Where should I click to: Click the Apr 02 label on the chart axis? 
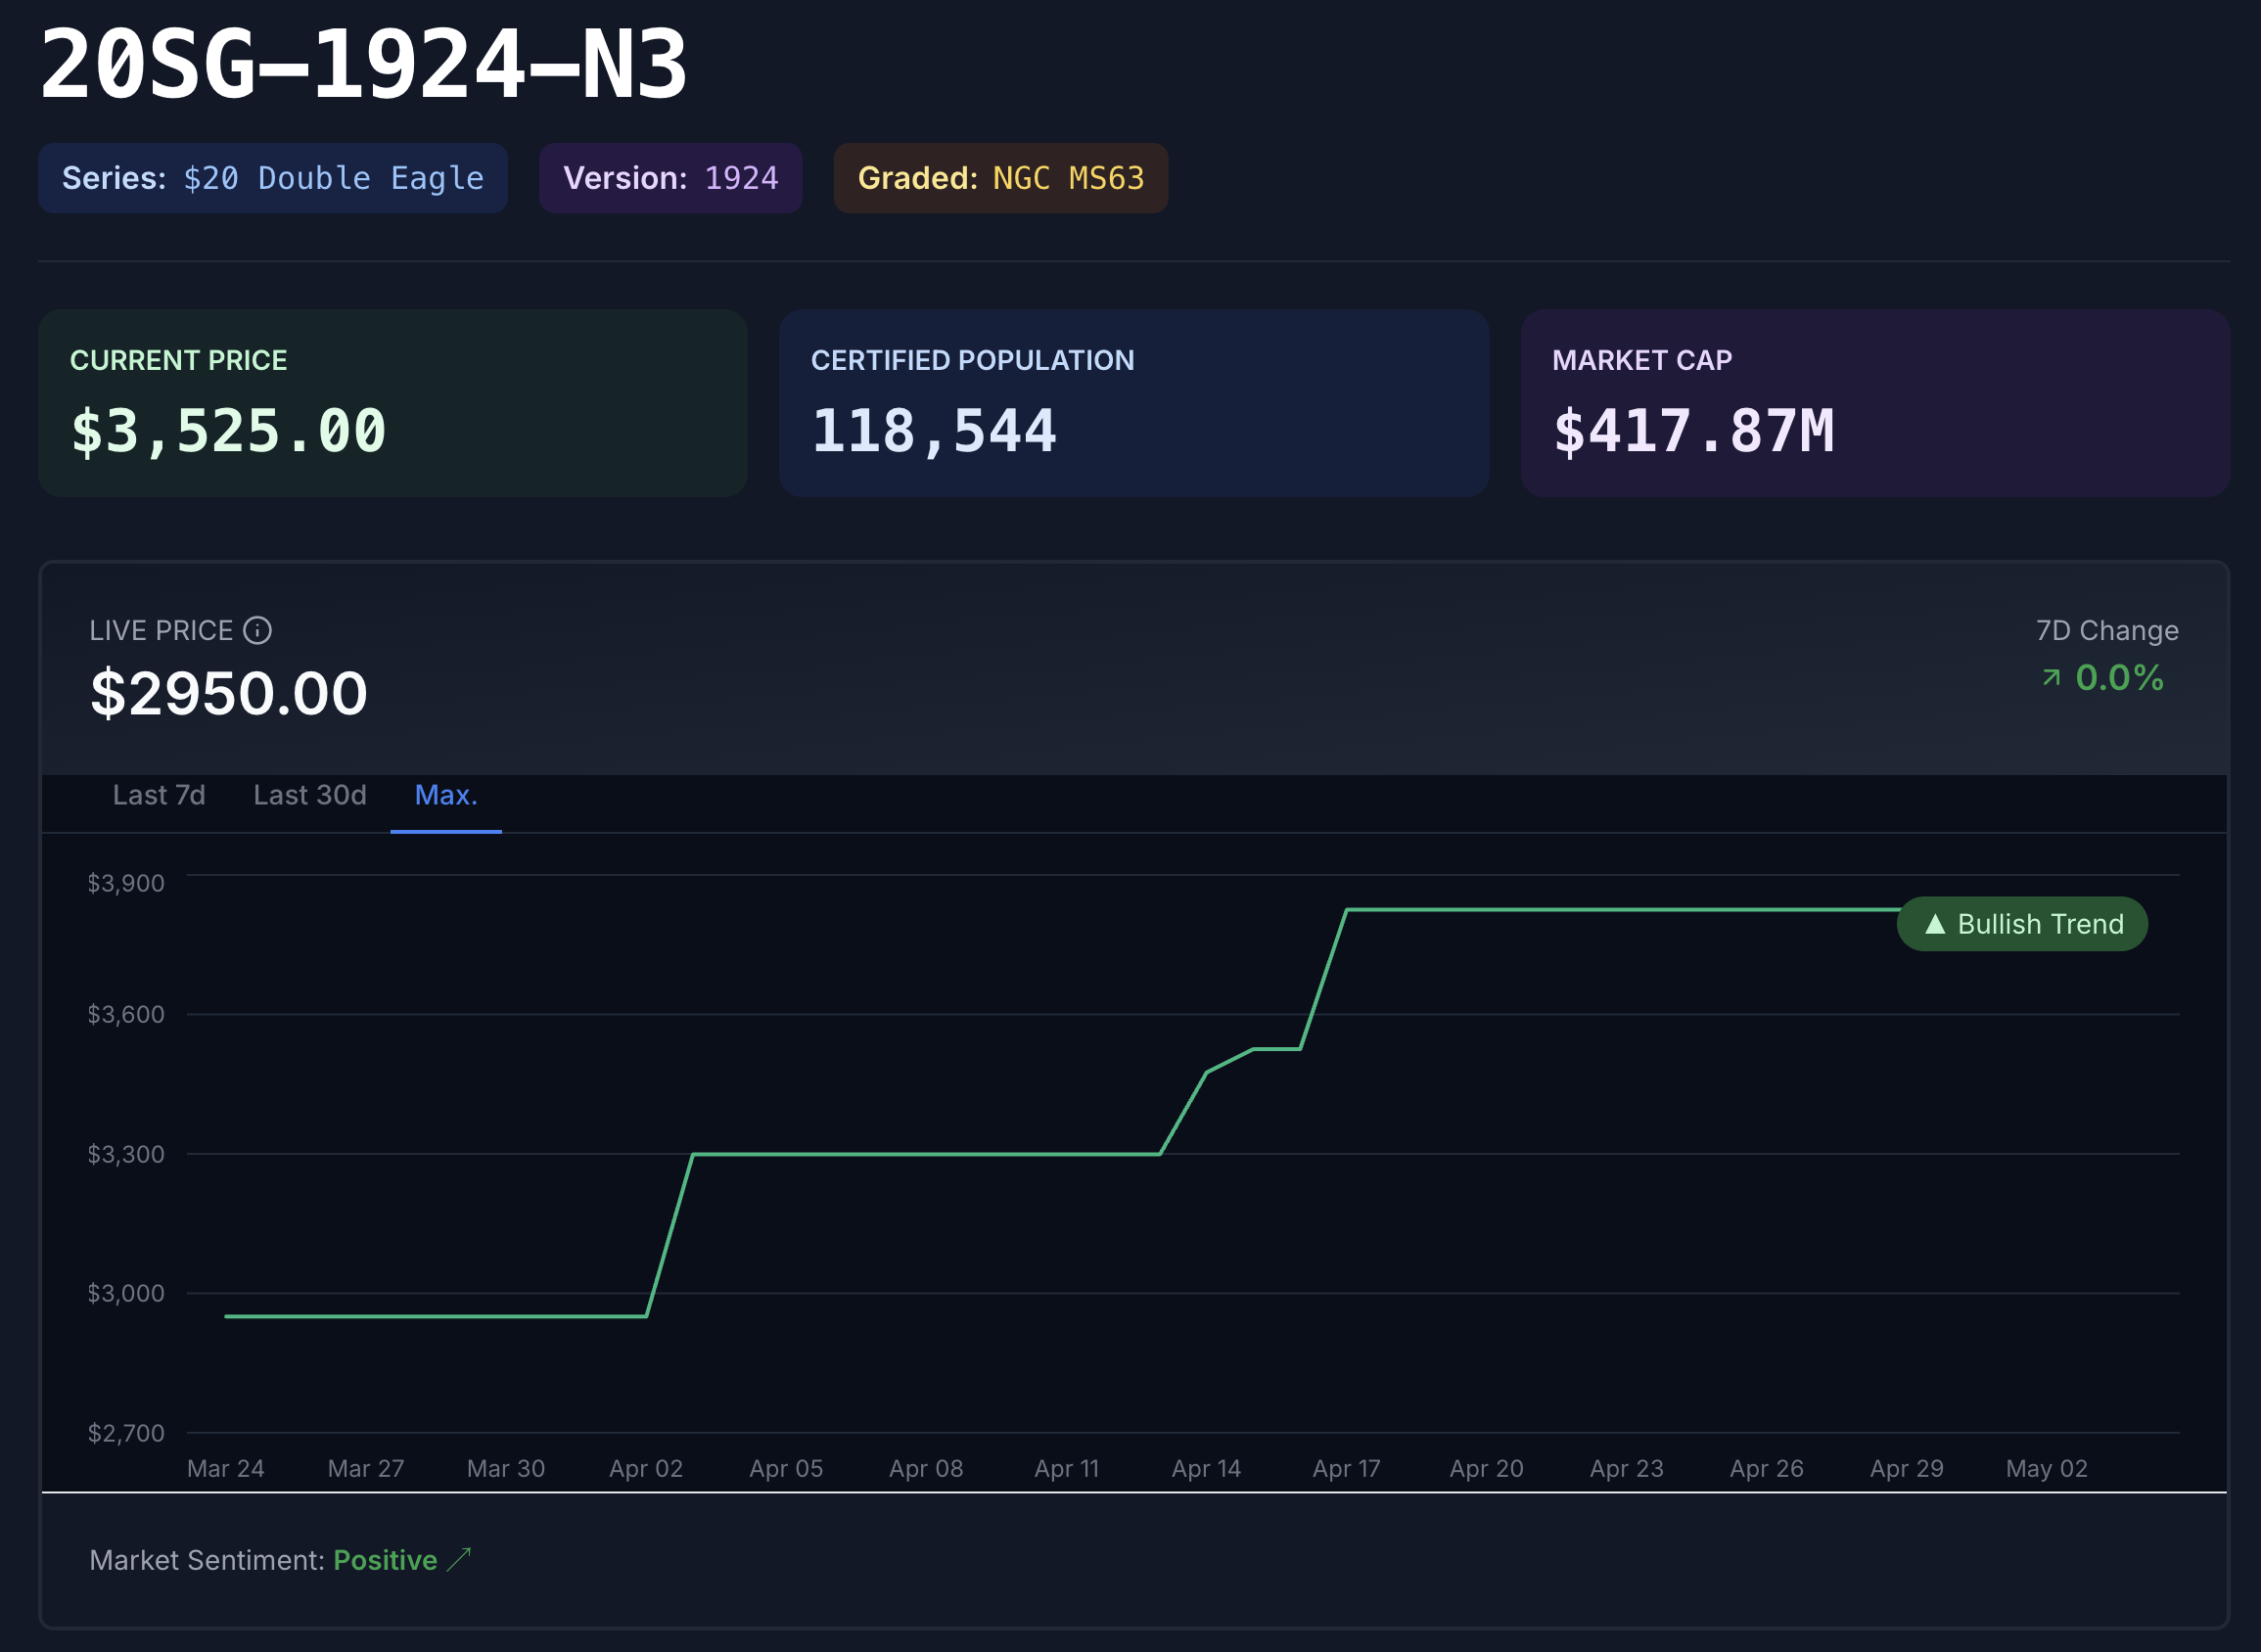click(x=646, y=1468)
